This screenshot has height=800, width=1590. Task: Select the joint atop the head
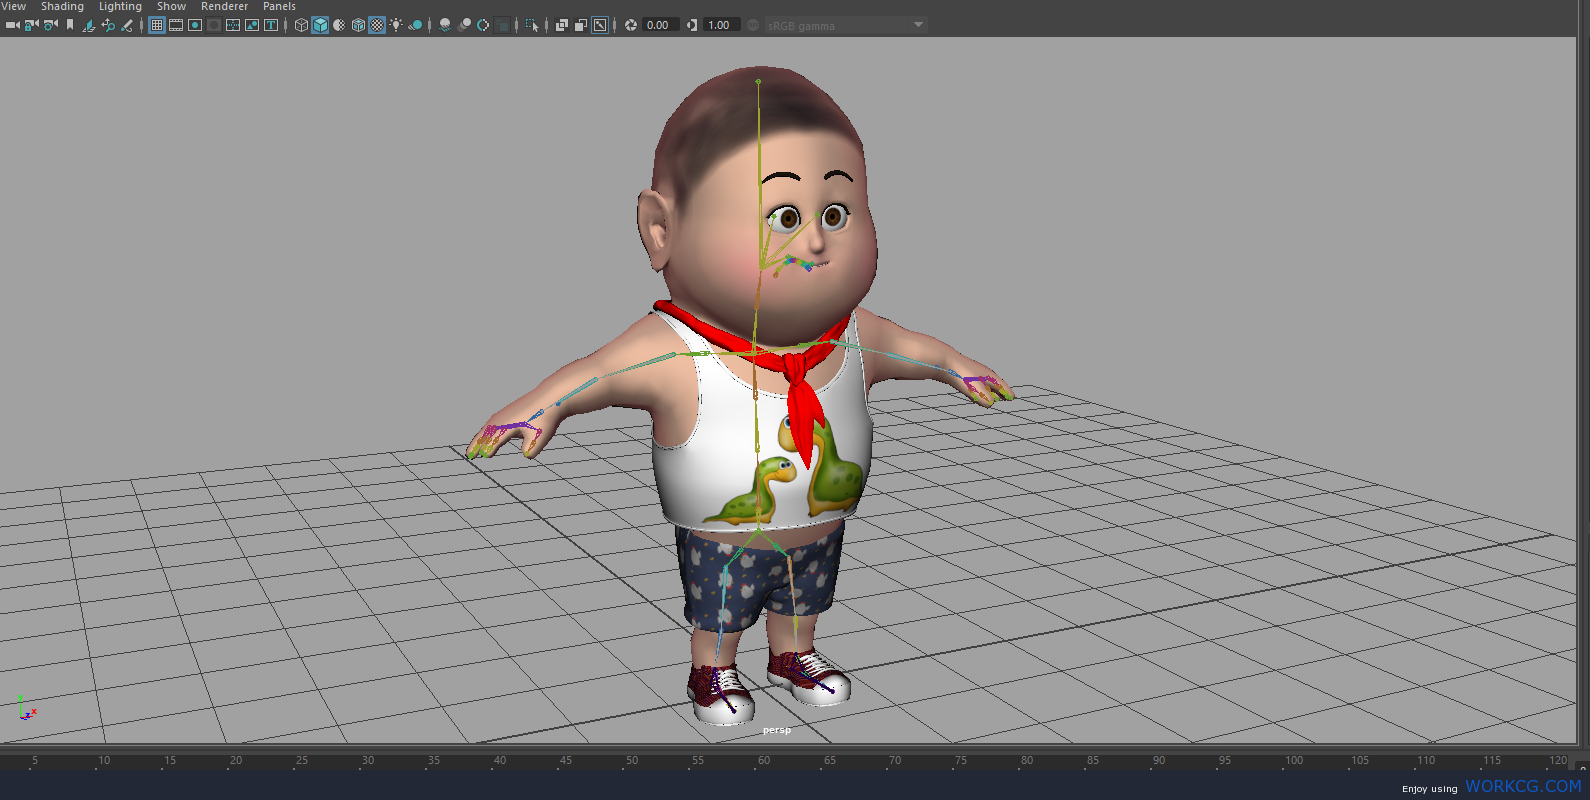click(x=758, y=81)
